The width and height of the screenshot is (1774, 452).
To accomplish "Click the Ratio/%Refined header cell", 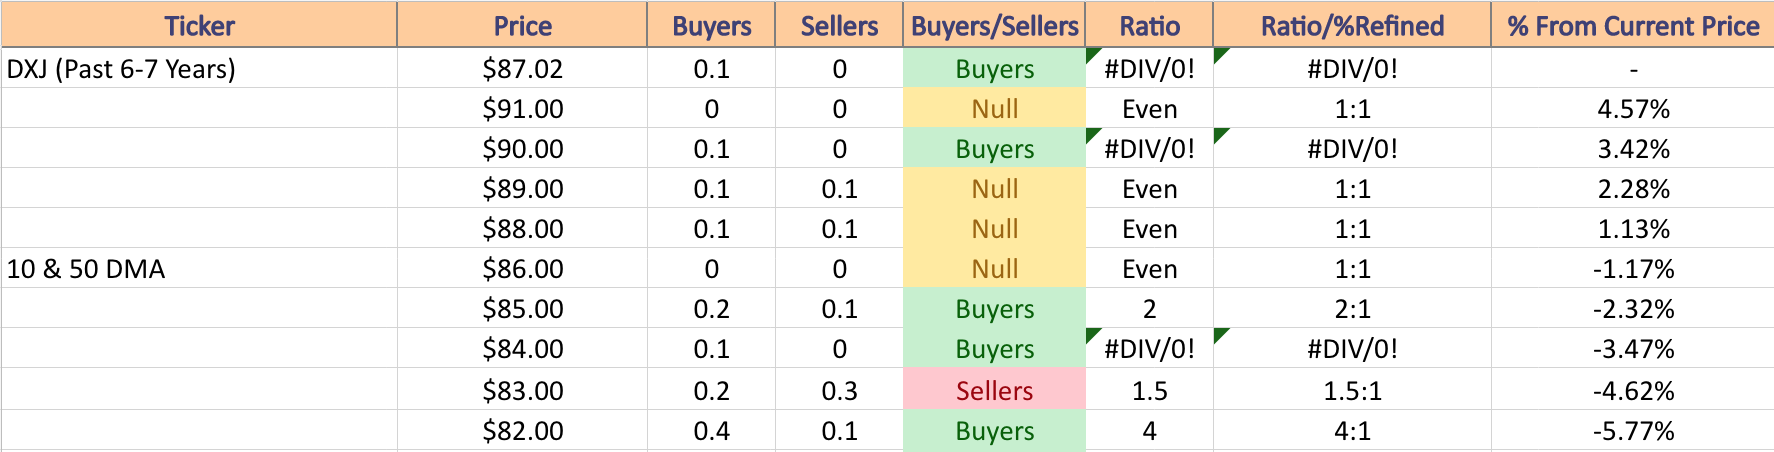I will pos(1352,25).
